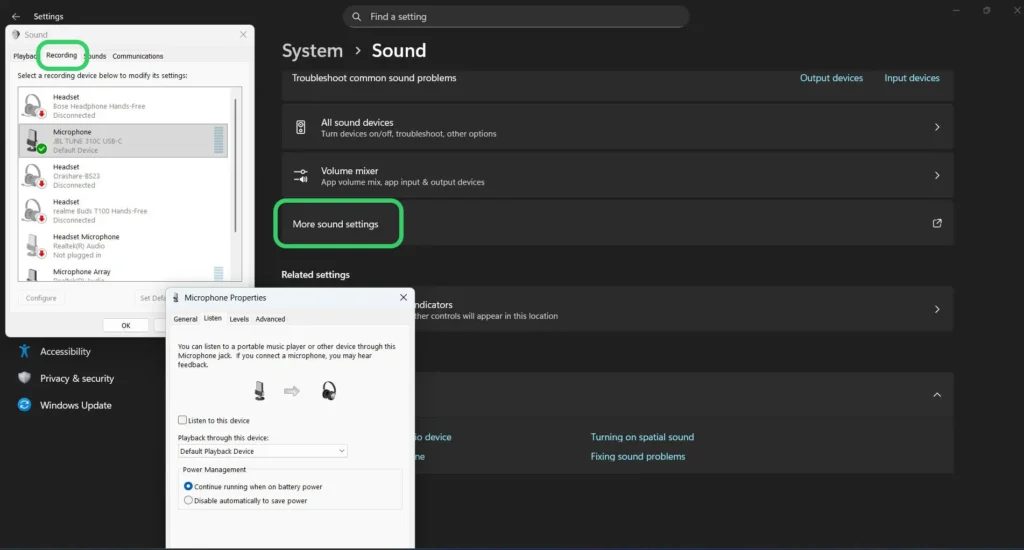Click the Find a setting search box

point(516,16)
